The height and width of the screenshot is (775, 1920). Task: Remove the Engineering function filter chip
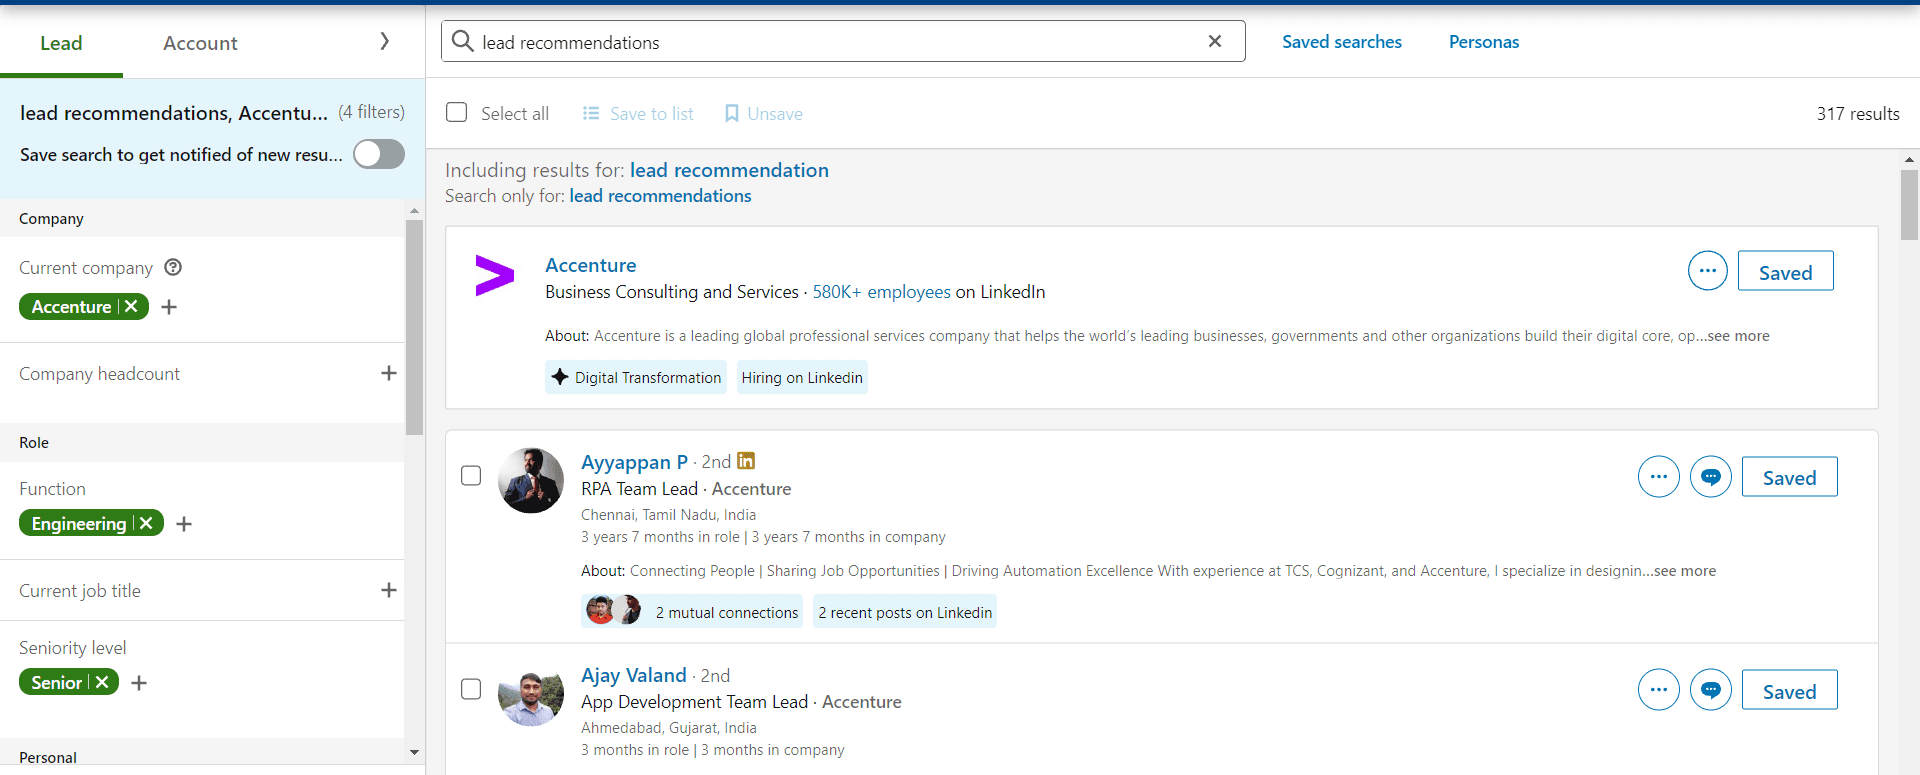(146, 523)
